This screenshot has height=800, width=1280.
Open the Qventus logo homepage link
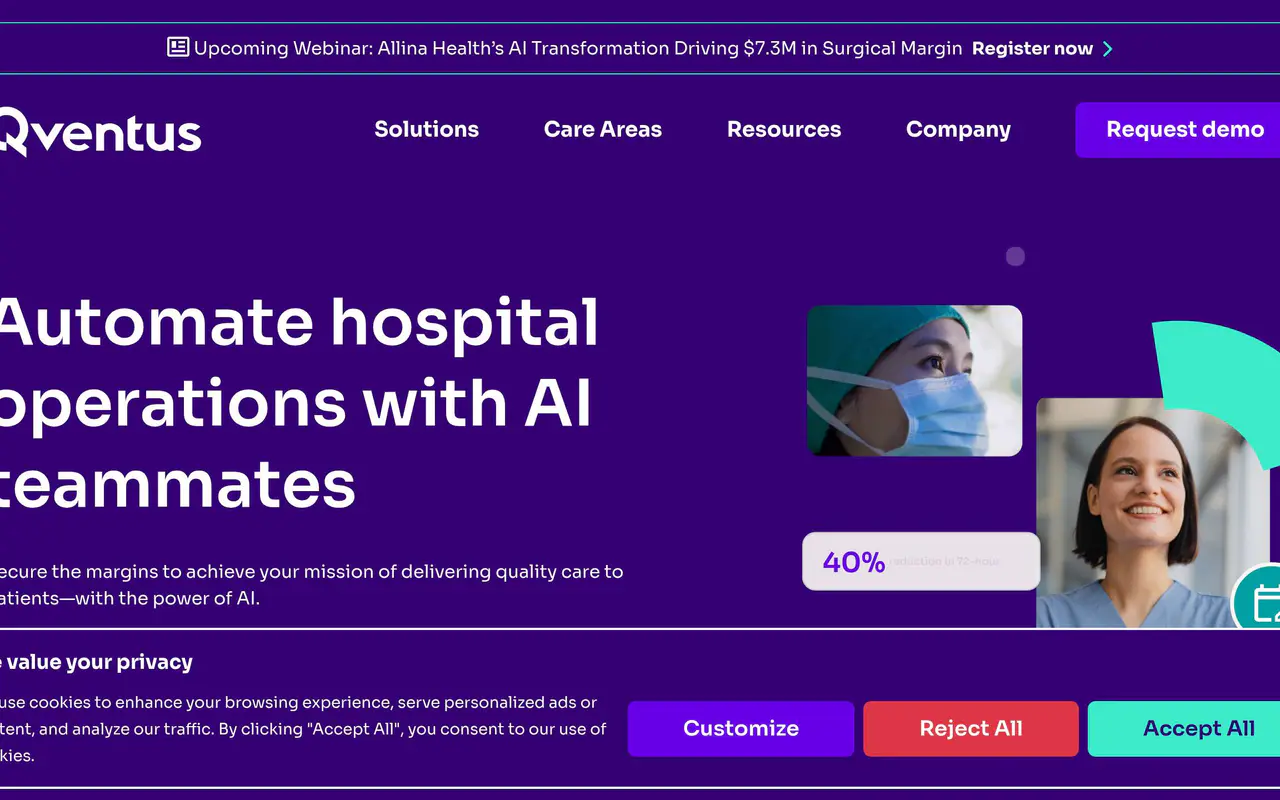tap(100, 132)
